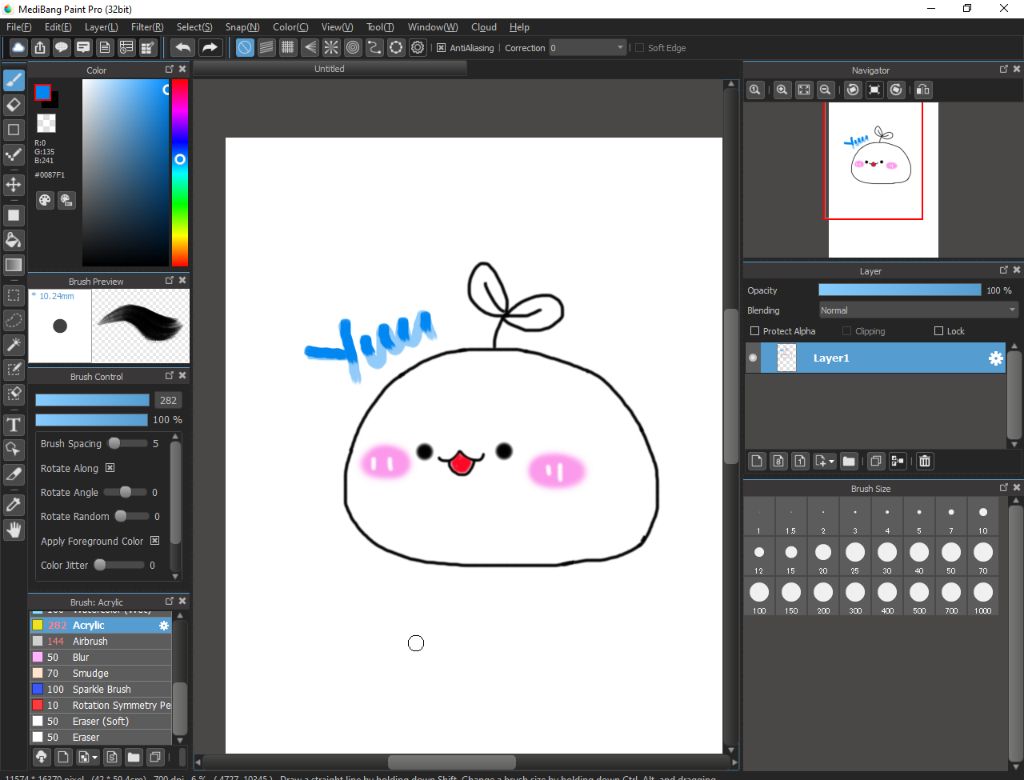
Task: Select the Smudge brush
Action: (101, 674)
